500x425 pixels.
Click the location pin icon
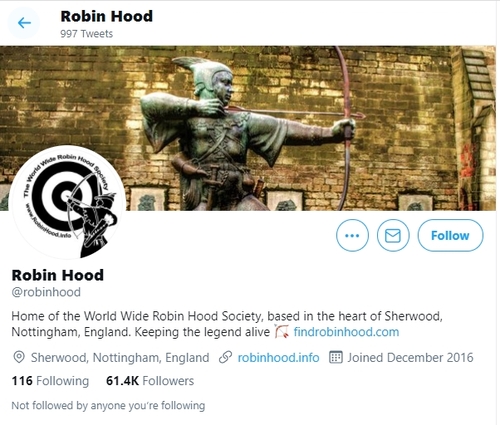click(x=19, y=357)
